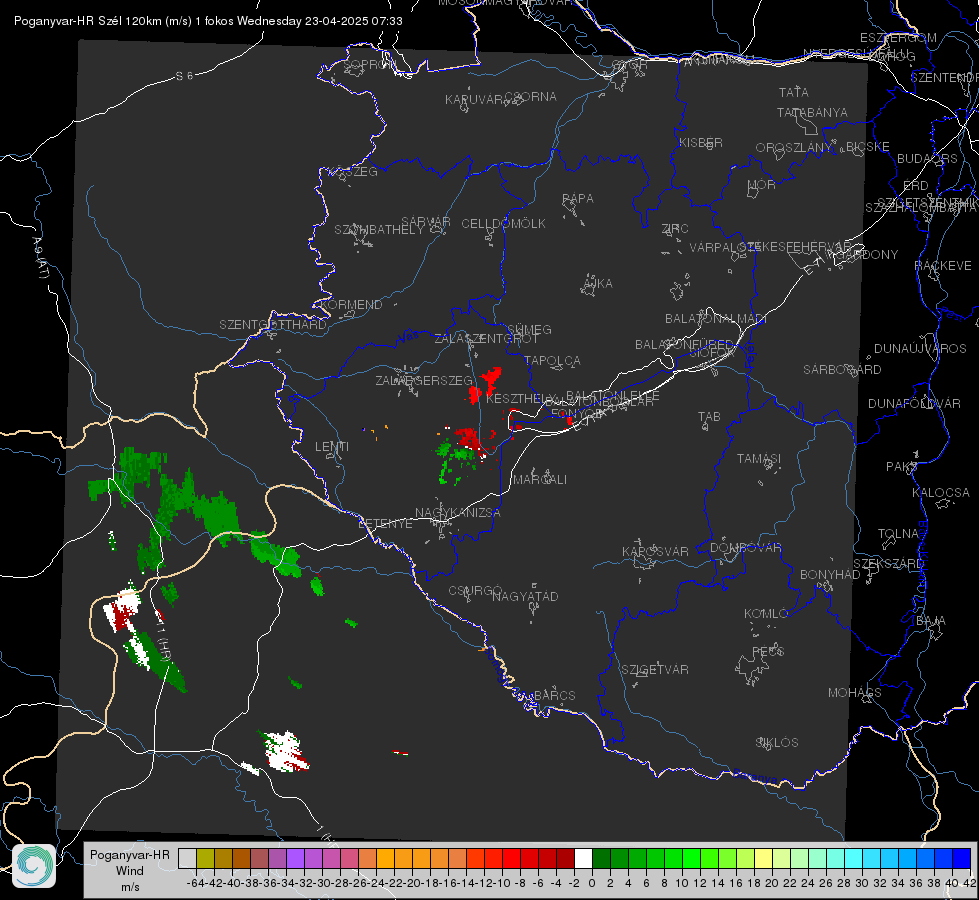Click the TATABANYA city label
Screen dimensions: 979x900
click(812, 113)
